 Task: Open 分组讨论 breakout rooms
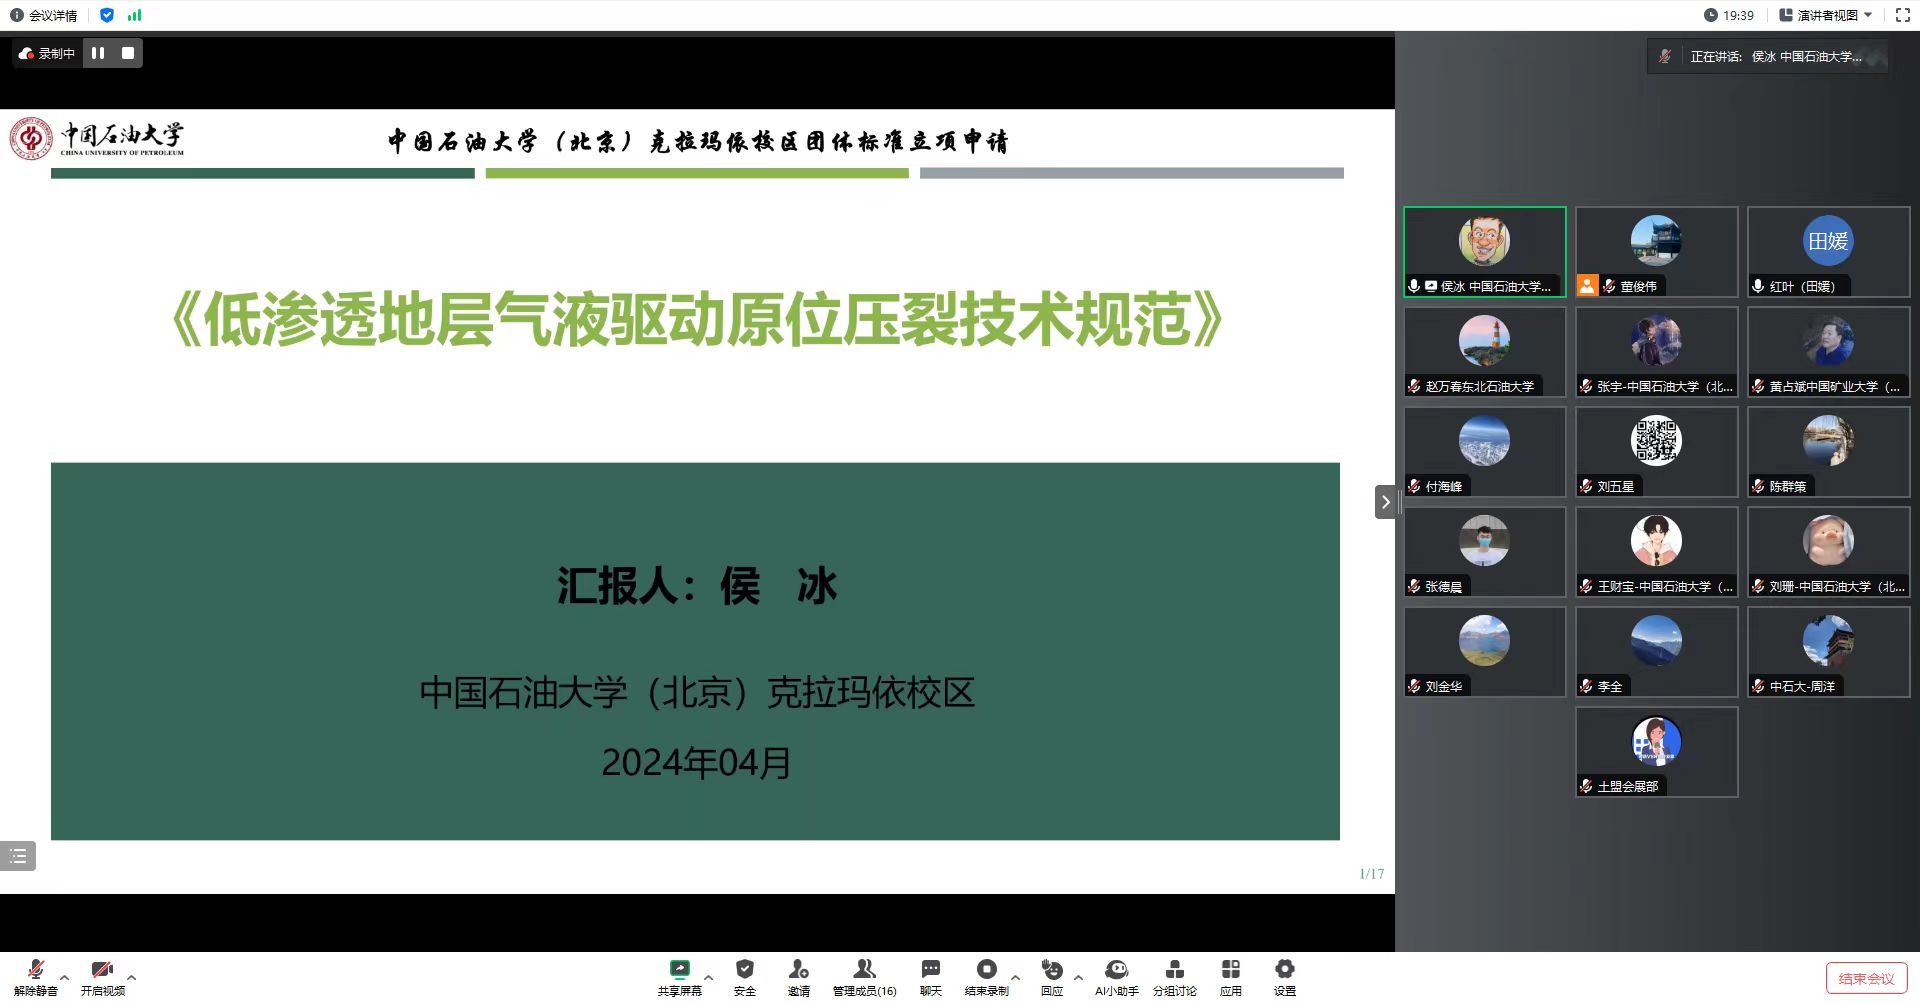[1174, 977]
